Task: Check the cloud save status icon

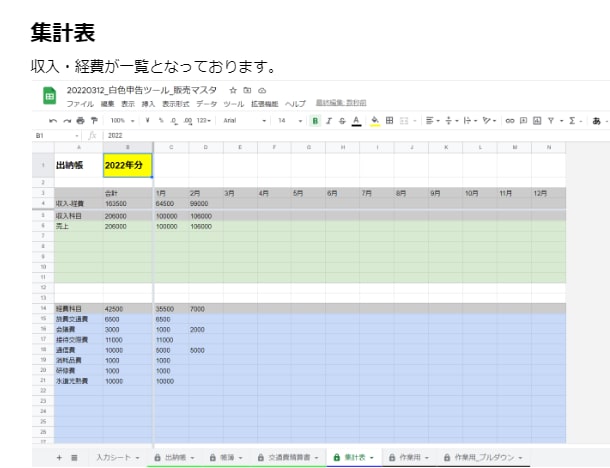Action: coord(262,91)
